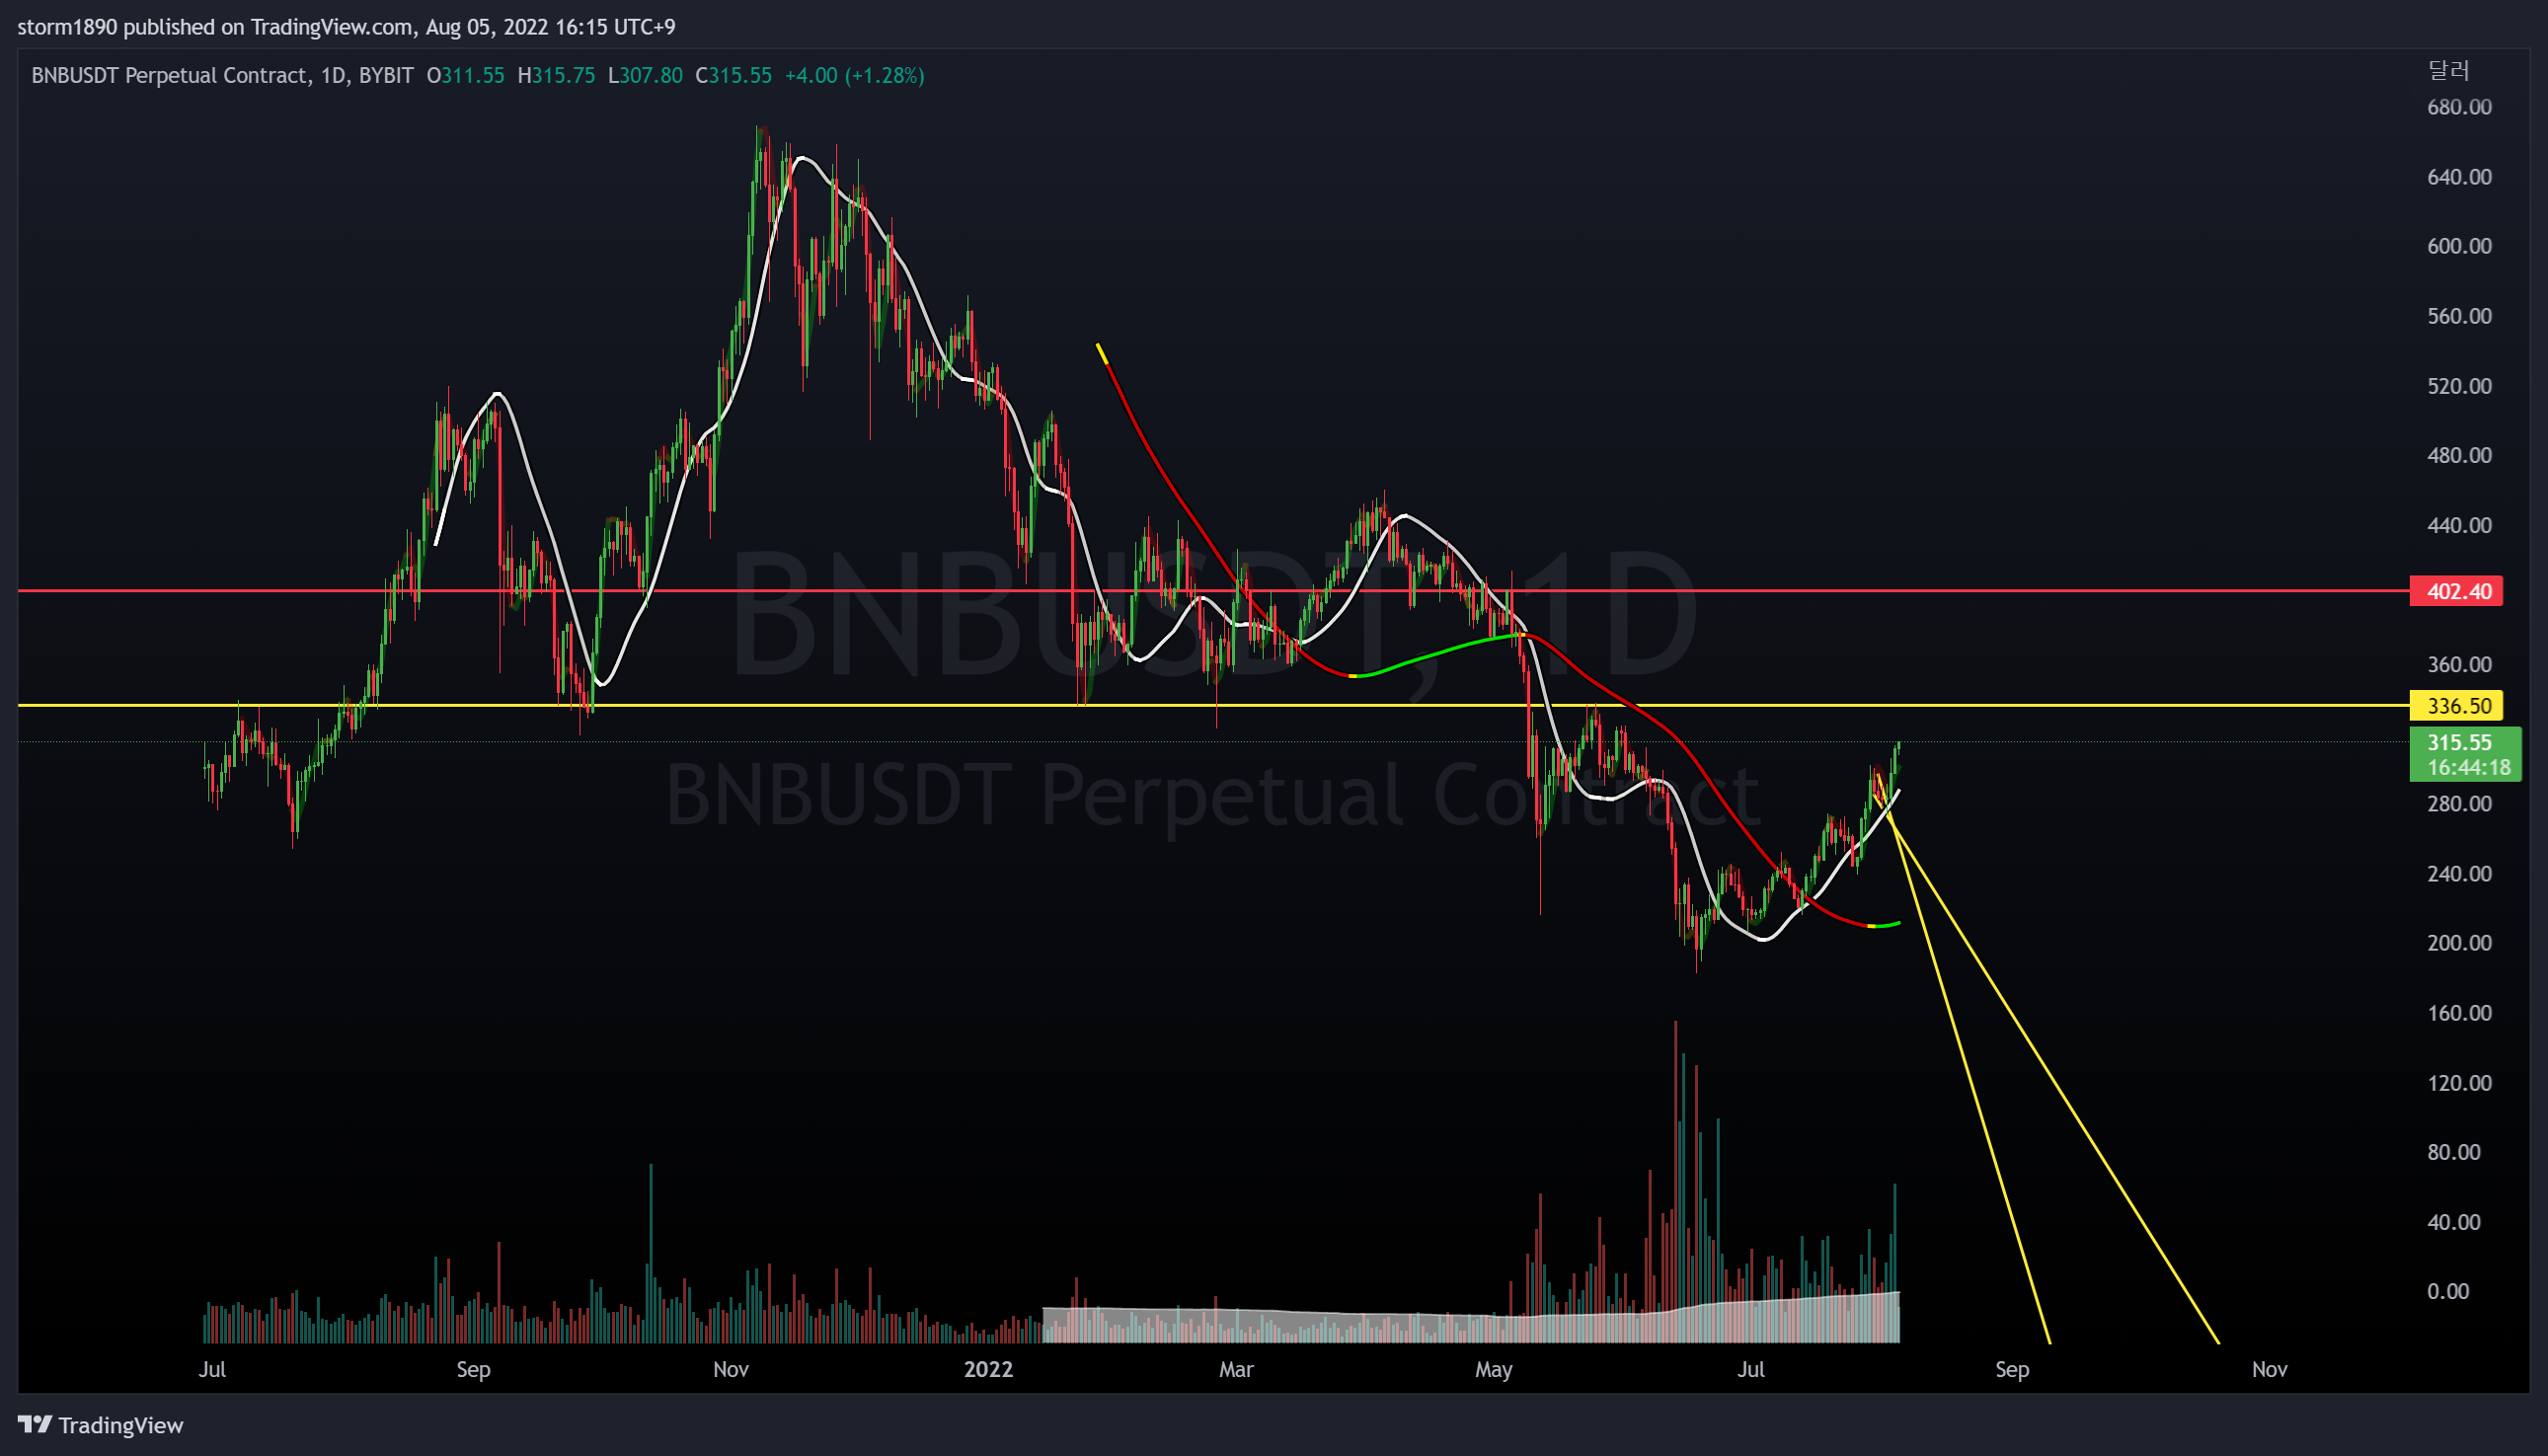The height and width of the screenshot is (1456, 2548).
Task: Click the 520.00 price axis label
Action: 2459,386
